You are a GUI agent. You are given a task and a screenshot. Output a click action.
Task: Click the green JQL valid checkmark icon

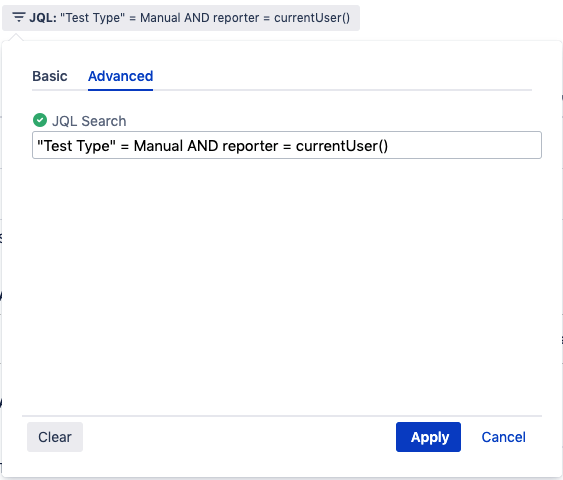coord(40,120)
